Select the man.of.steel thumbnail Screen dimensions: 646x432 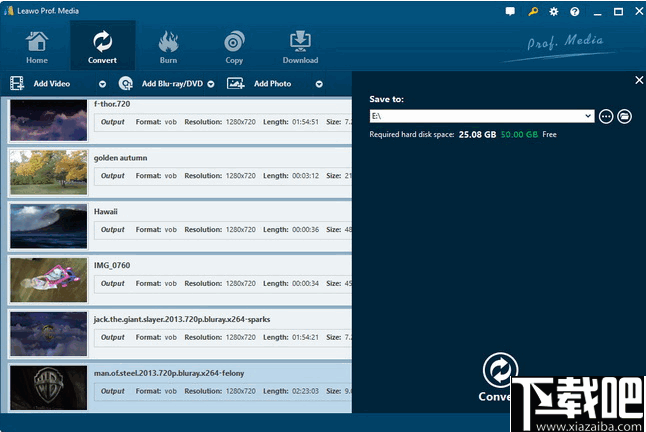pos(49,388)
